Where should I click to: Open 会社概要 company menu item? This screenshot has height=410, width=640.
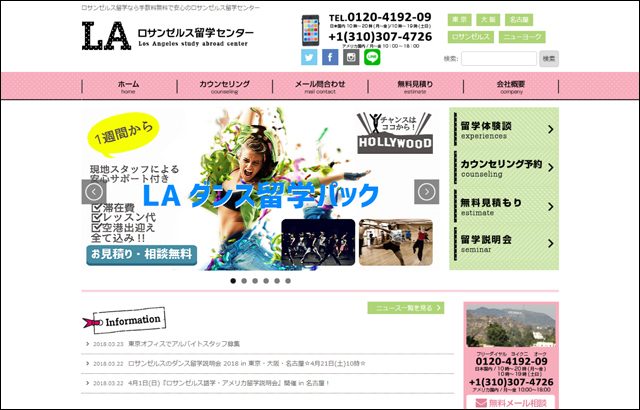(512, 88)
